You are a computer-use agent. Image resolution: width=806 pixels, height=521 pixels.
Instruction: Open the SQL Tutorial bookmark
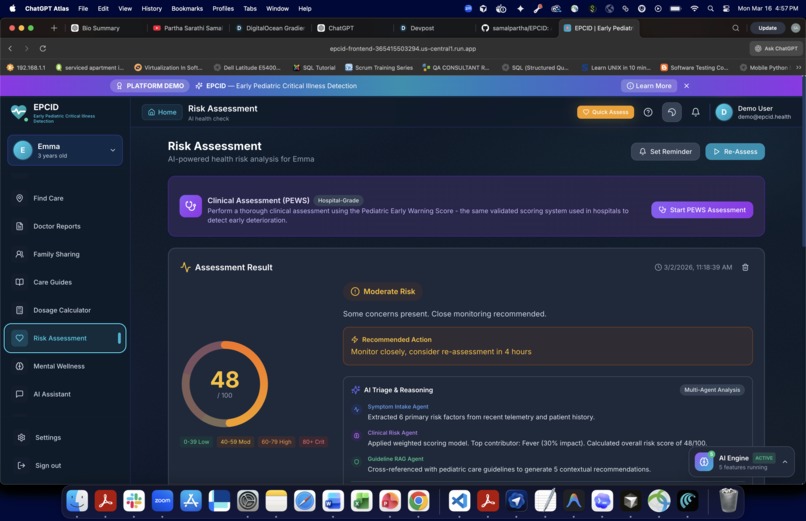(x=314, y=67)
